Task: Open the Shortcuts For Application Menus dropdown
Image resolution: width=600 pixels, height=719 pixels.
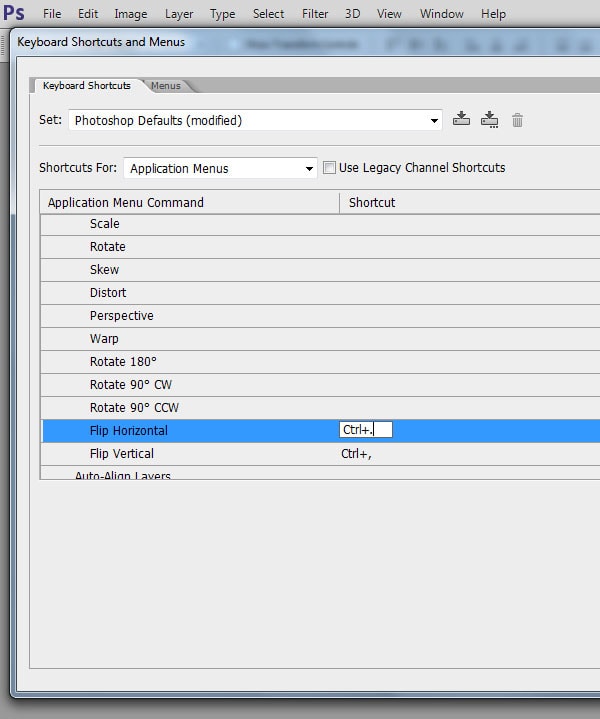Action: click(x=220, y=168)
